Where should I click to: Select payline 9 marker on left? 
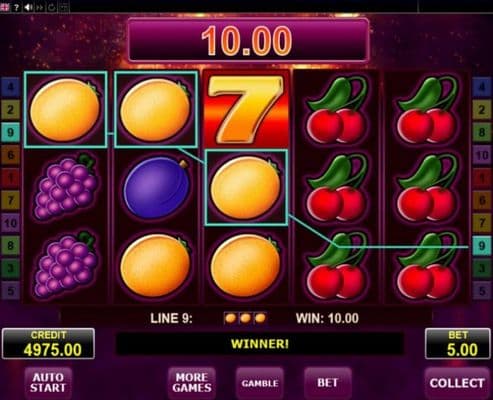pos(10,132)
